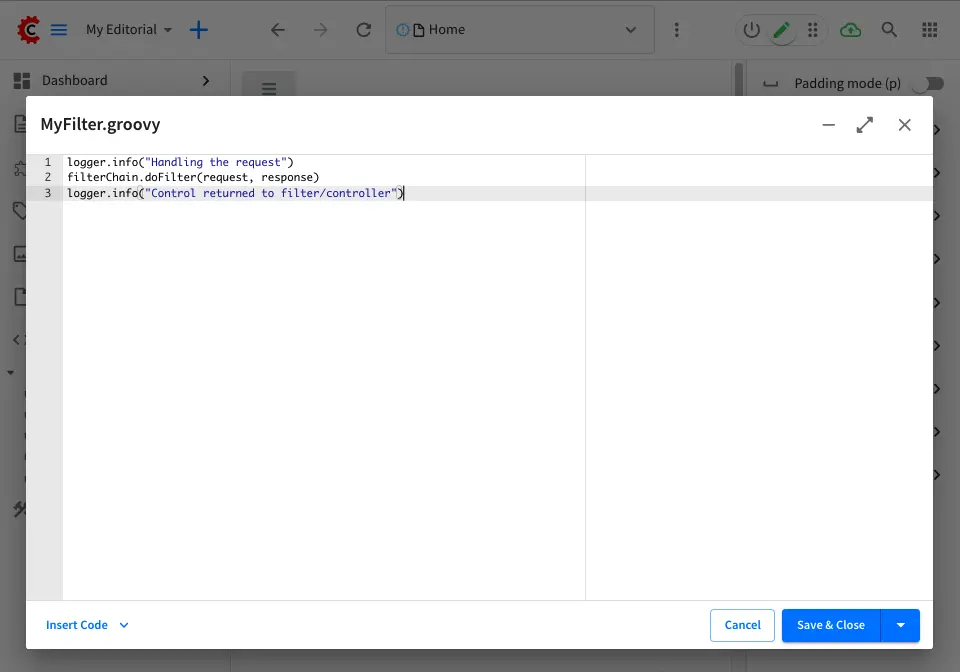Image resolution: width=960 pixels, height=672 pixels.
Task: Toggle the Padding mode switch
Action: [x=929, y=83]
